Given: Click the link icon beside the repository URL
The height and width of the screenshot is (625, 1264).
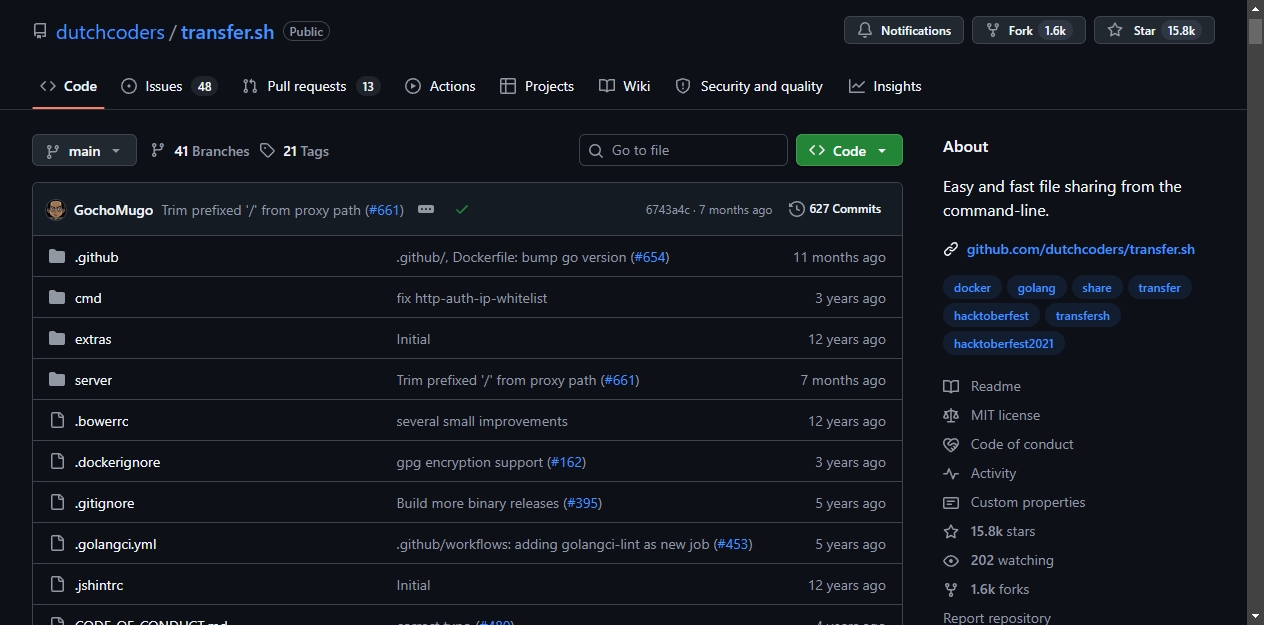Looking at the screenshot, I should click(x=951, y=249).
